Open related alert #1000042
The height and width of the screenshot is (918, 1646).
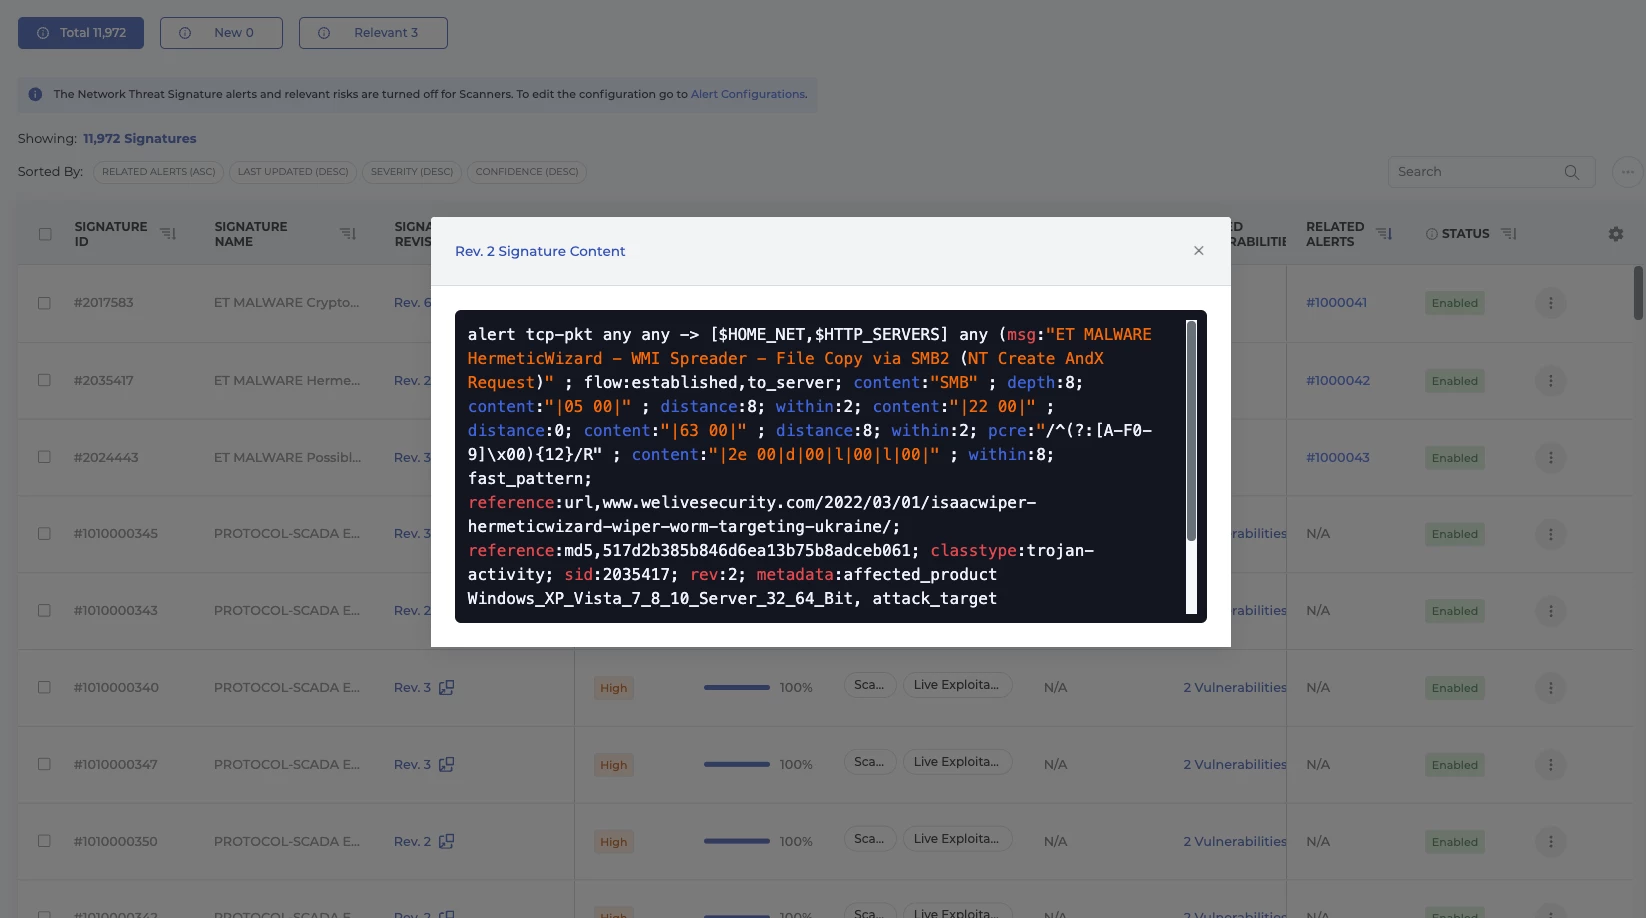coord(1337,381)
